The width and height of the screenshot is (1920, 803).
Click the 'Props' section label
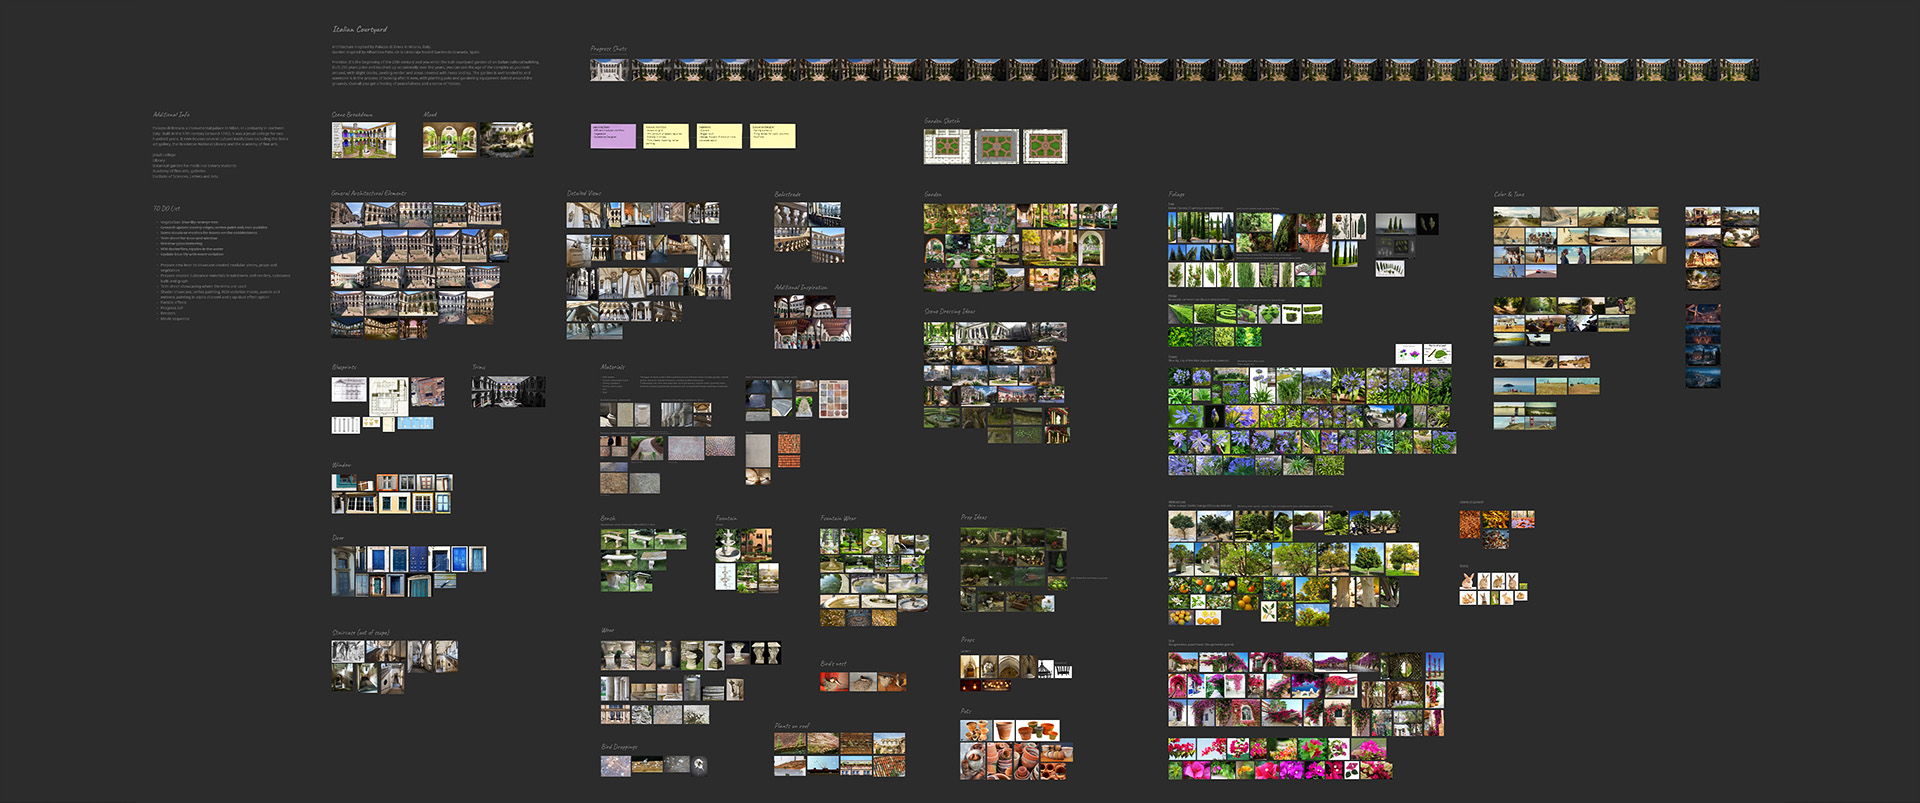(968, 640)
